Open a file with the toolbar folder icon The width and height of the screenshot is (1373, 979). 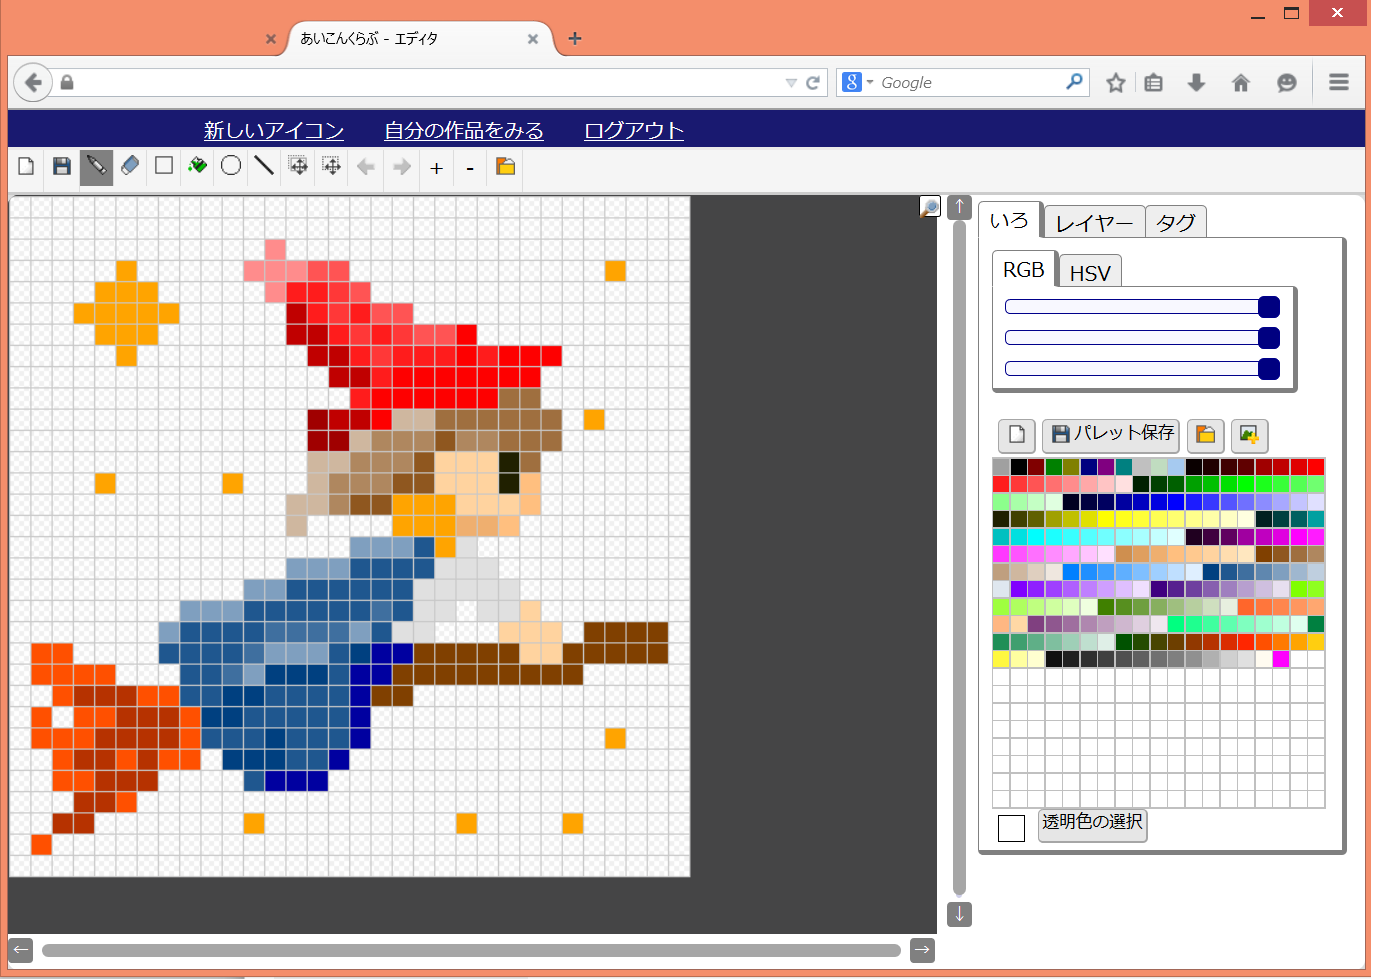(506, 166)
